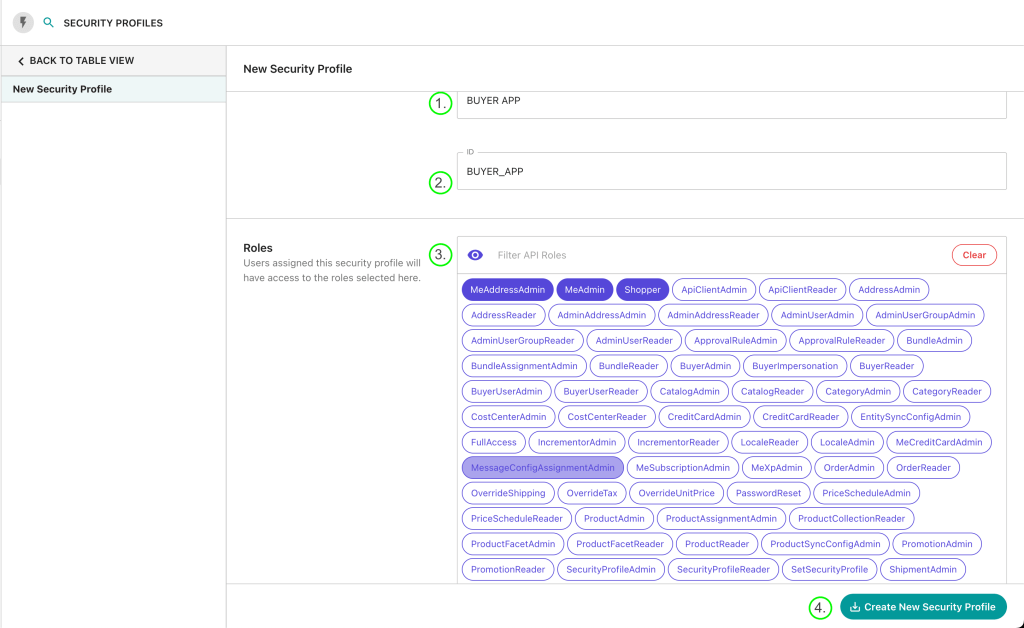The height and width of the screenshot is (628, 1024).
Task: Open the Security Profiles header breadcrumb
Action: [113, 23]
